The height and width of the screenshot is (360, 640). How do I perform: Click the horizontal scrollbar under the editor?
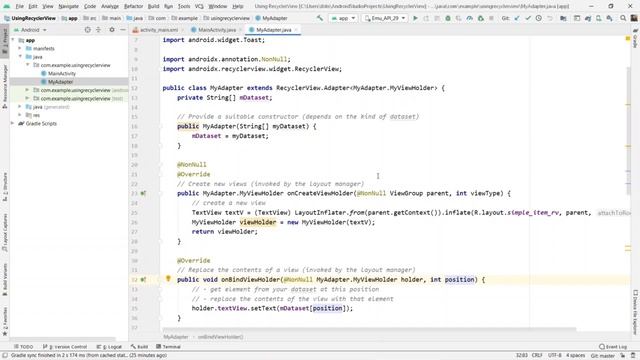369,329
